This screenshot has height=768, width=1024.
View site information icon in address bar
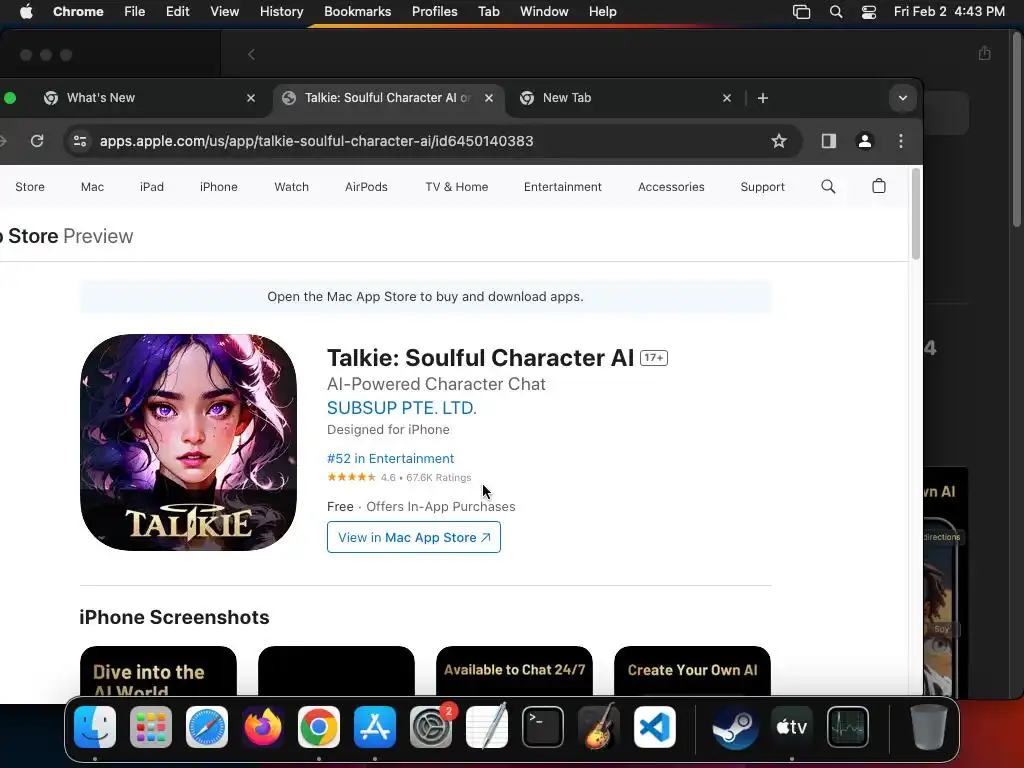[80, 141]
